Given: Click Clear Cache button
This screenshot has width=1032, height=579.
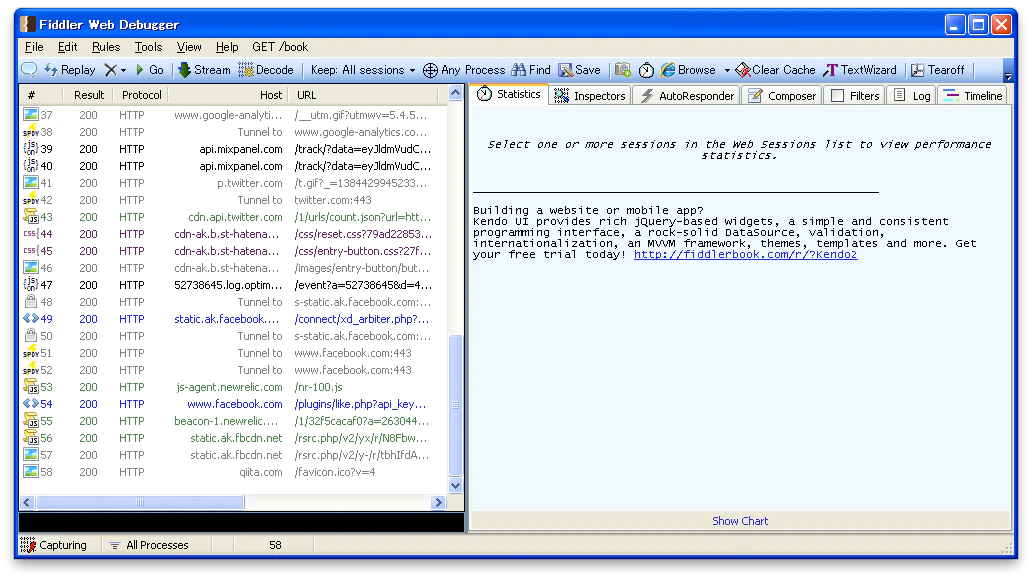Looking at the screenshot, I should coord(775,70).
